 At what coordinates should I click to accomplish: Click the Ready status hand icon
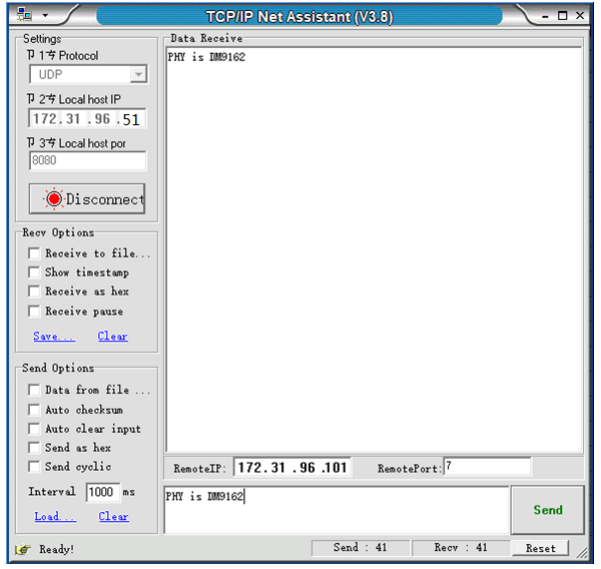click(x=23, y=549)
